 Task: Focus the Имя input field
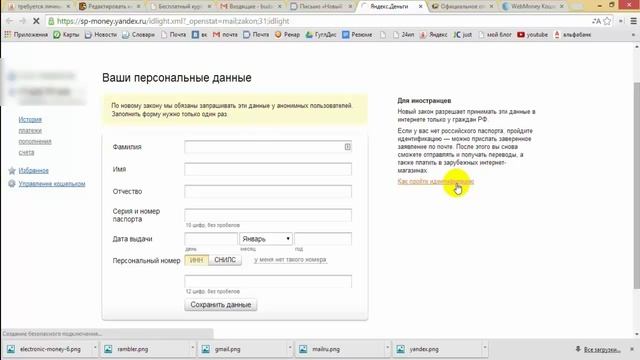point(268,169)
